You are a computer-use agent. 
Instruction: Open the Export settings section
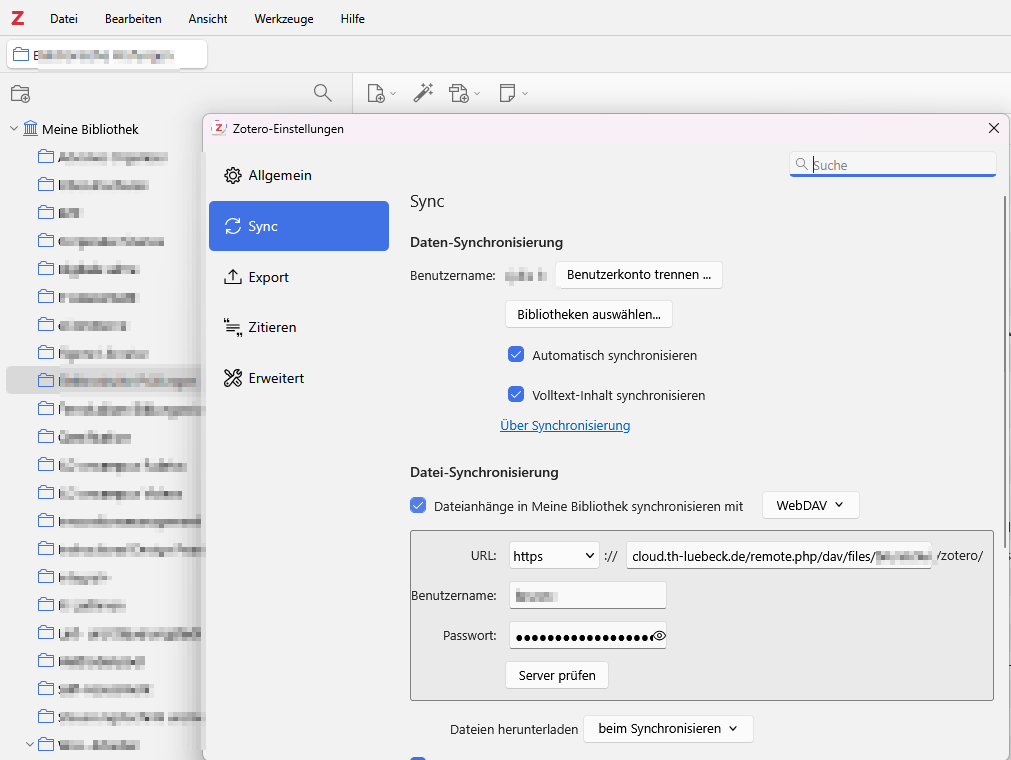(x=268, y=277)
